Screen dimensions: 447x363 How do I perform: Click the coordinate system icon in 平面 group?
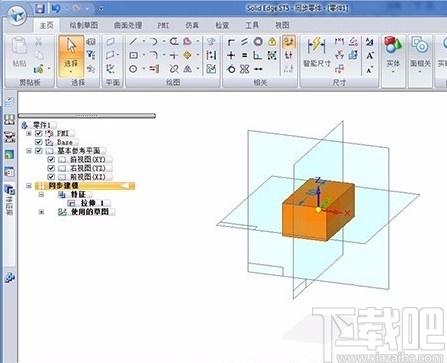(110, 69)
